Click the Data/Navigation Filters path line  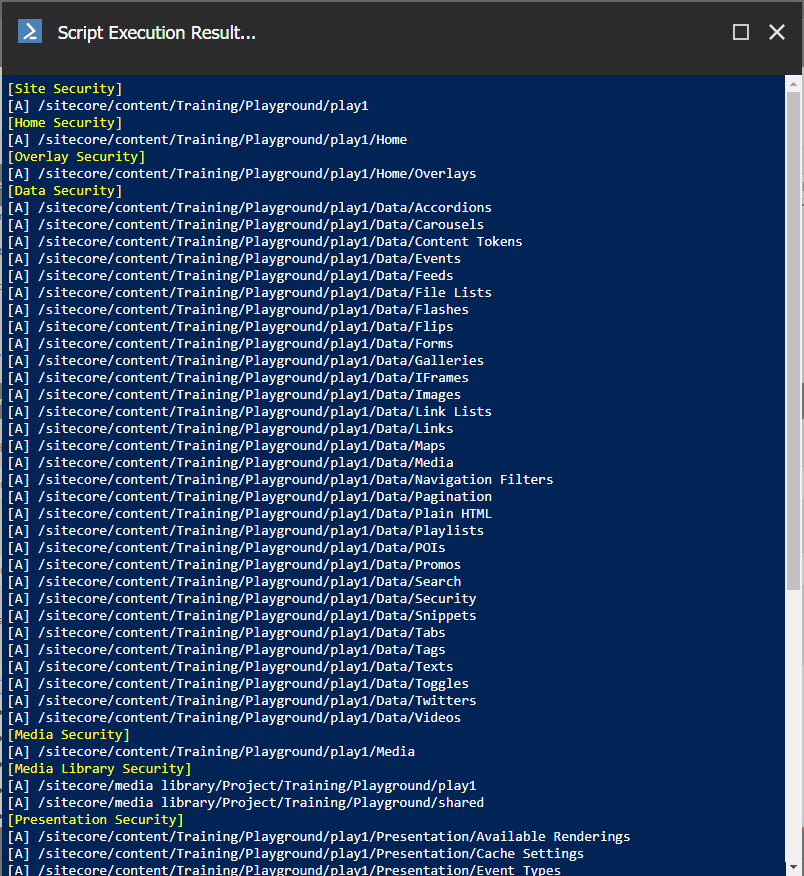coord(280,480)
